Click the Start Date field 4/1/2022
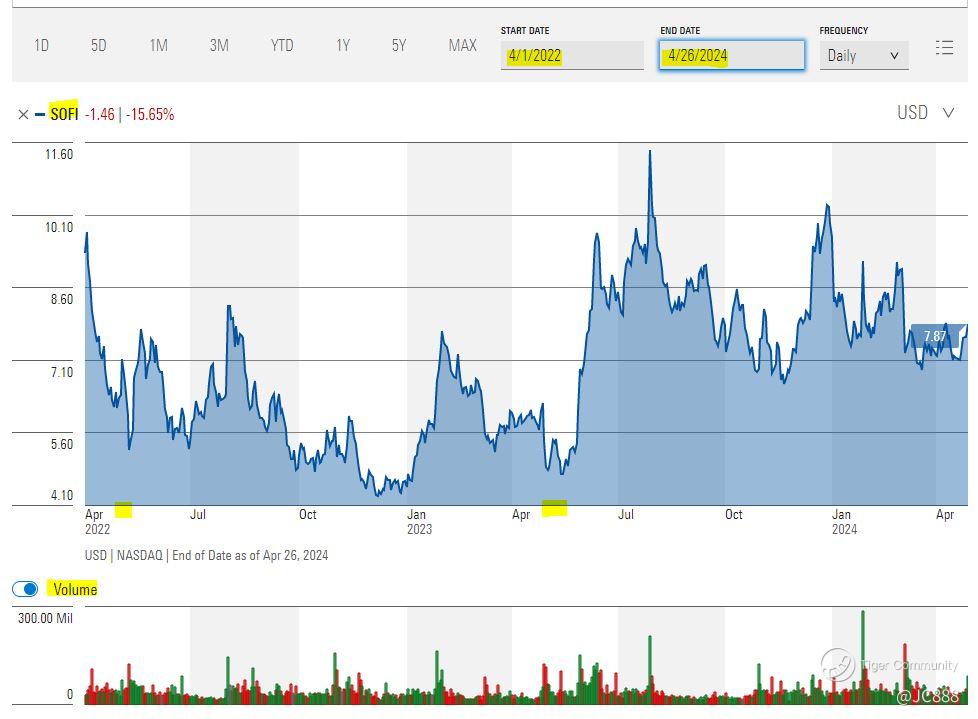This screenshot has height=719, width=978. click(572, 55)
